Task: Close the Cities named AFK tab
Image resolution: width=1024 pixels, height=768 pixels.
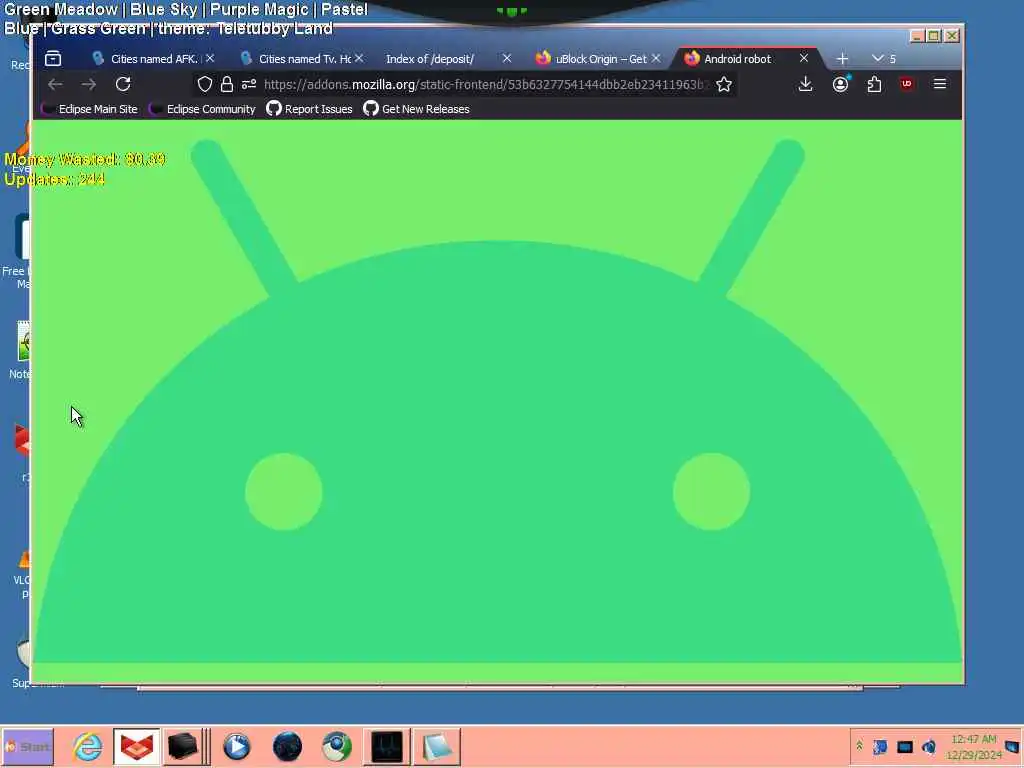Action: [x=210, y=58]
